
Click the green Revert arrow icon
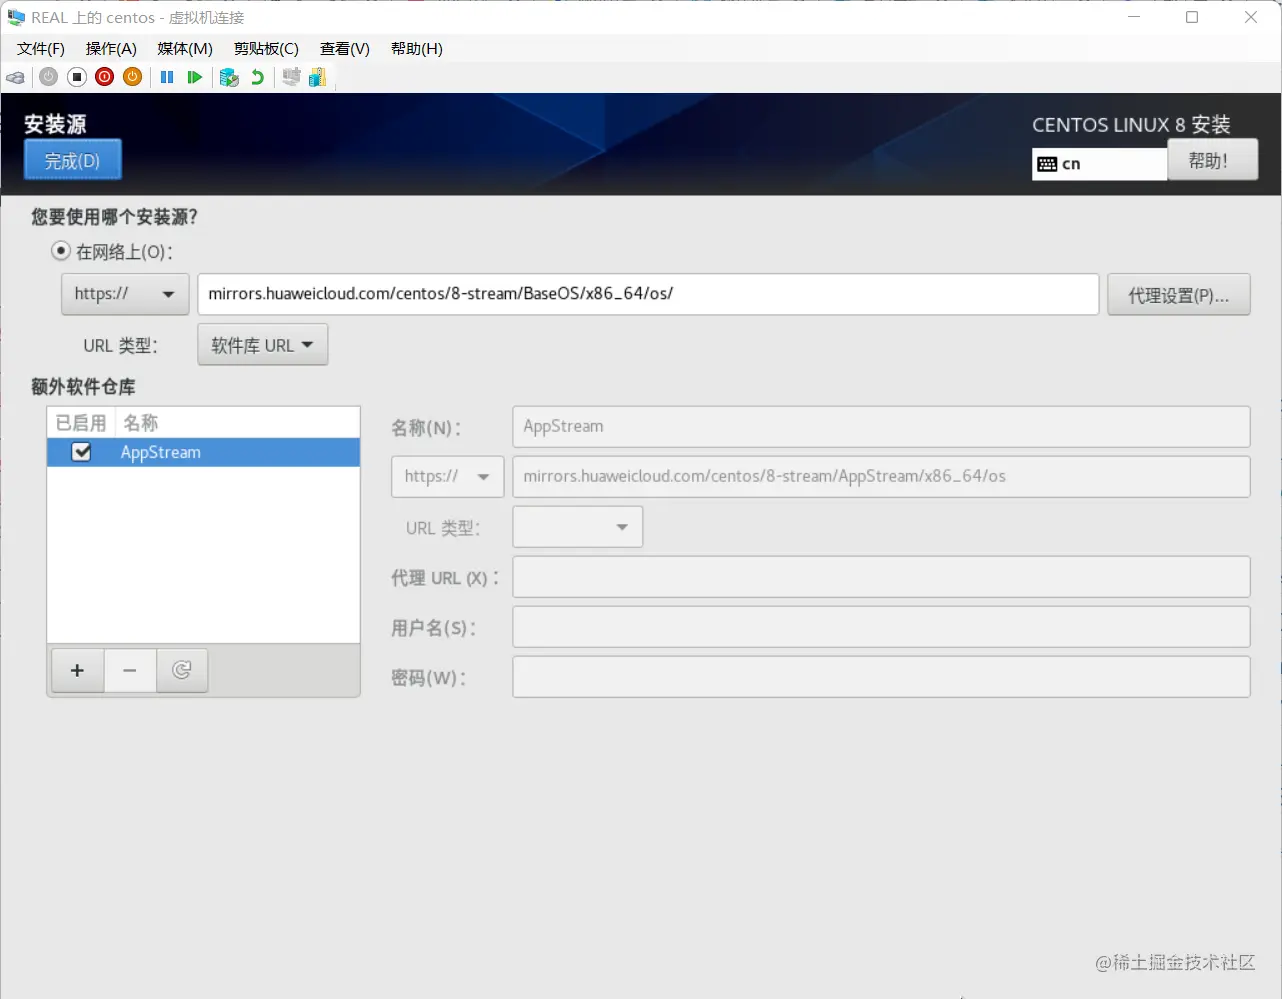[258, 77]
